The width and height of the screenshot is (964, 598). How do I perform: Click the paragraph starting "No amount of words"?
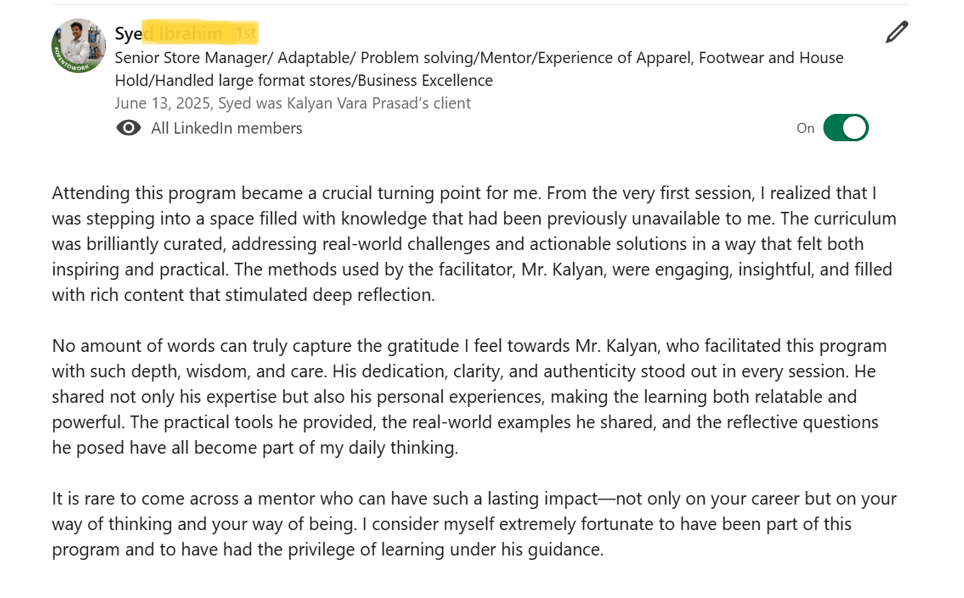(x=469, y=397)
